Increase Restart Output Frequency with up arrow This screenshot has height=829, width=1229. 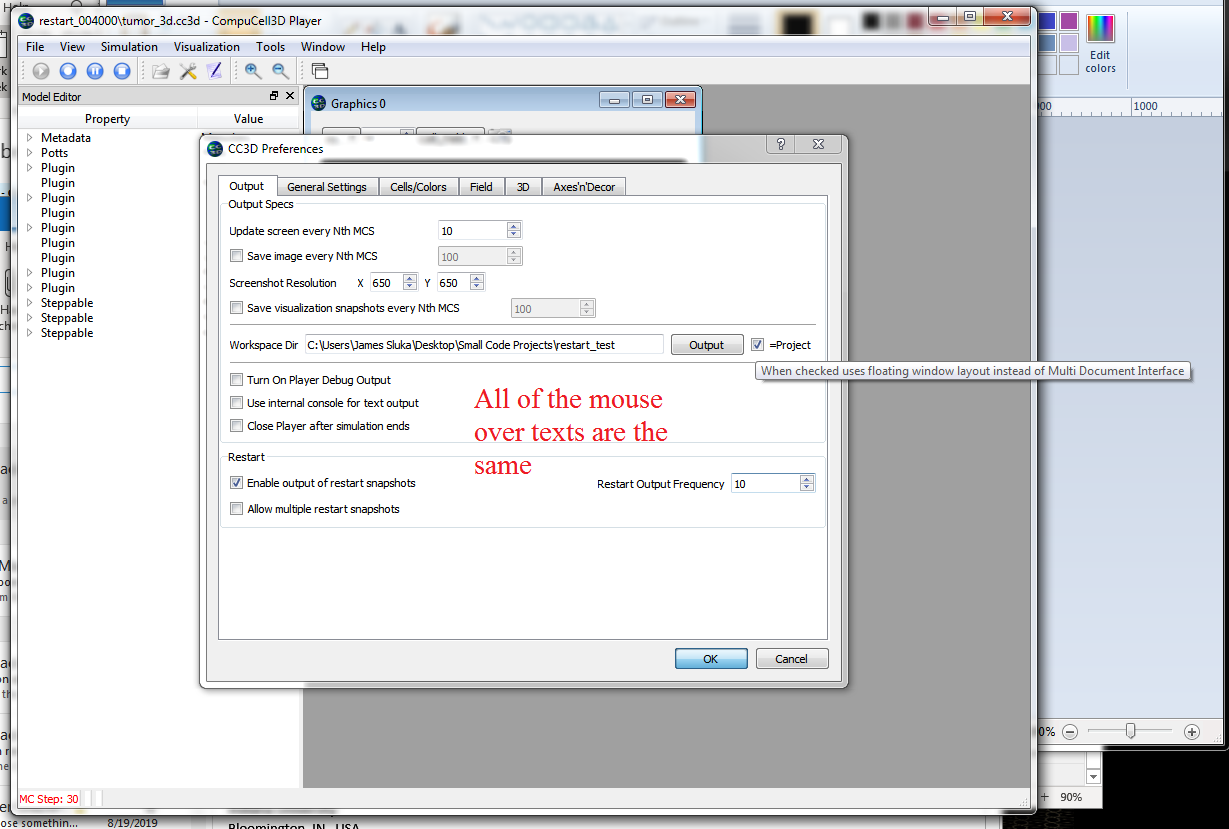pos(806,478)
